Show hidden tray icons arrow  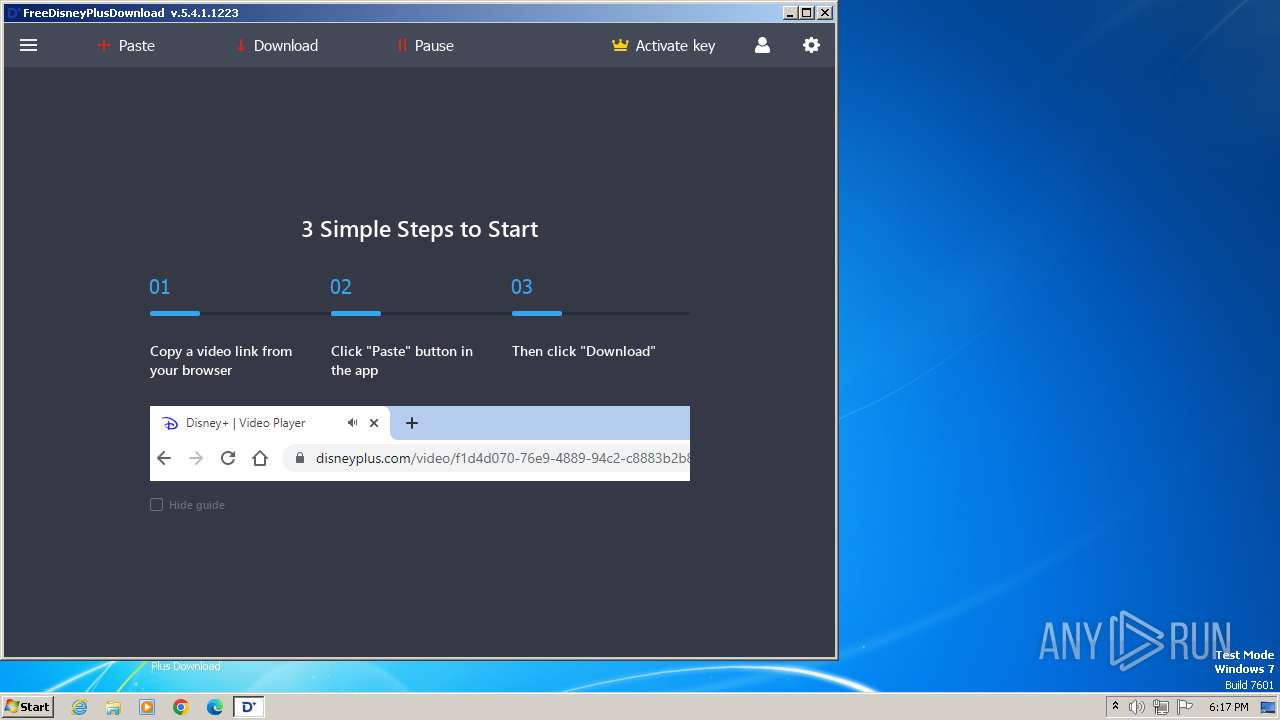1115,707
